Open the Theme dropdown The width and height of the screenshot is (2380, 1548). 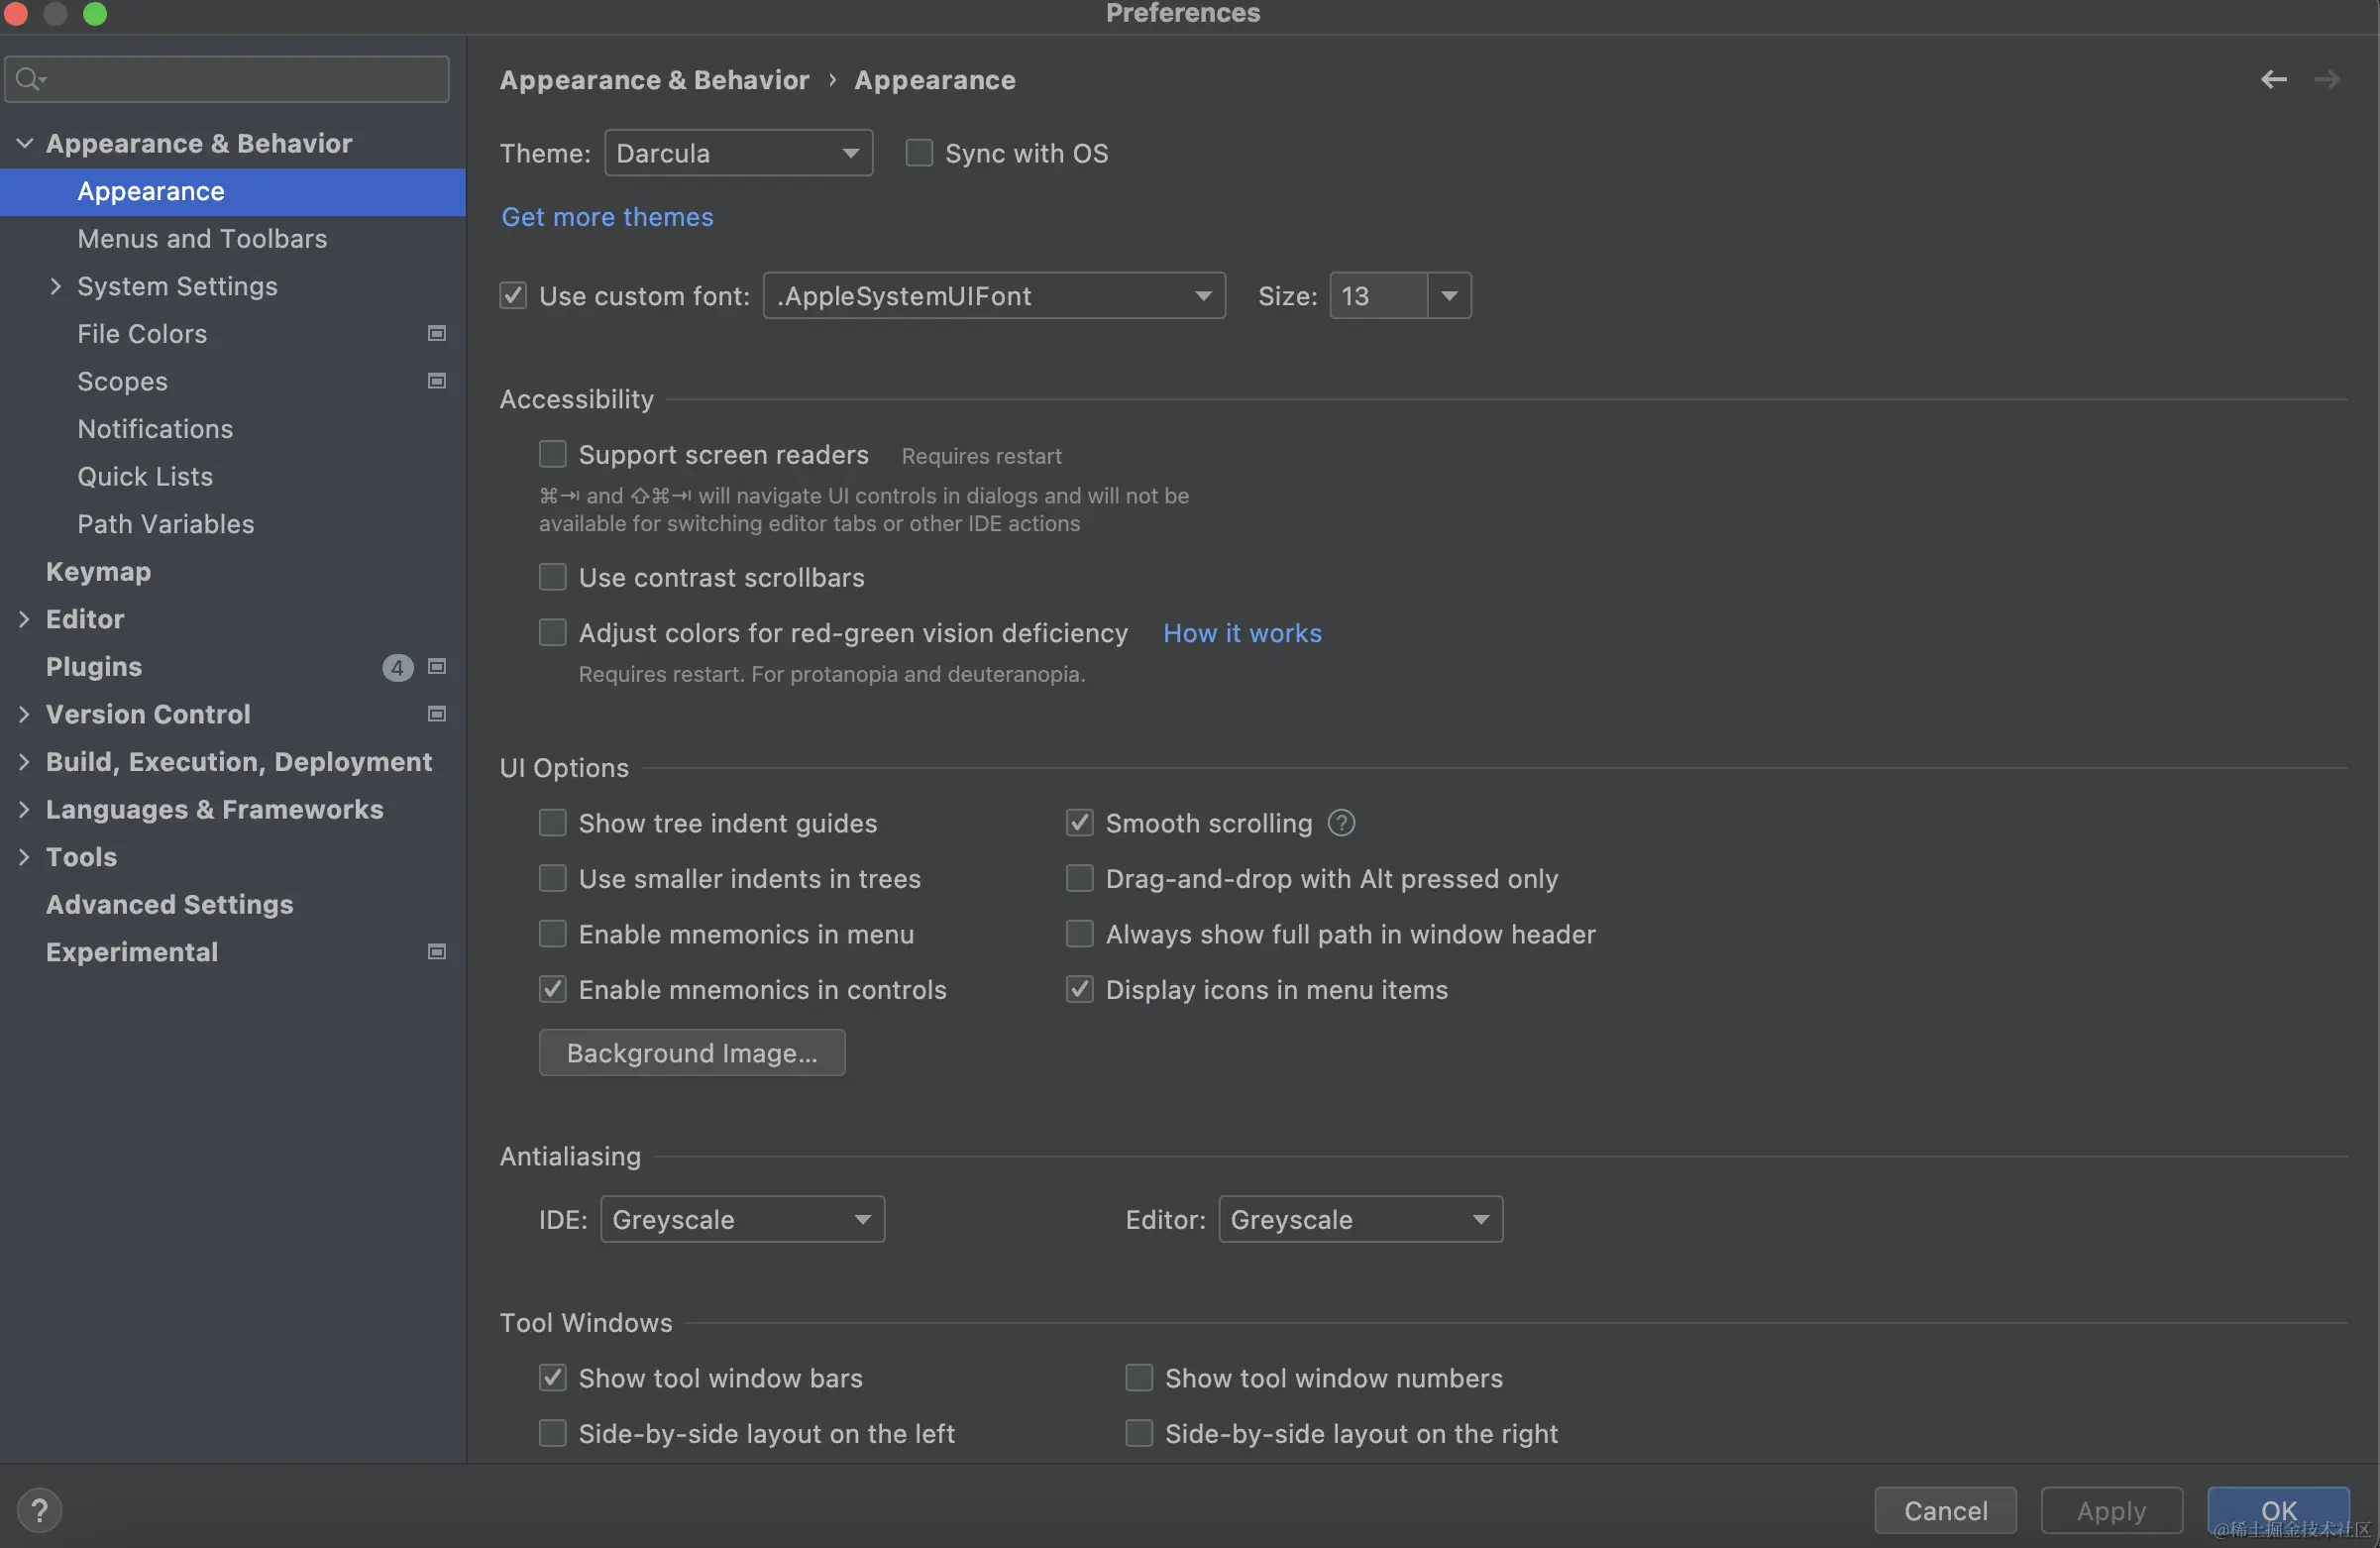(738, 153)
